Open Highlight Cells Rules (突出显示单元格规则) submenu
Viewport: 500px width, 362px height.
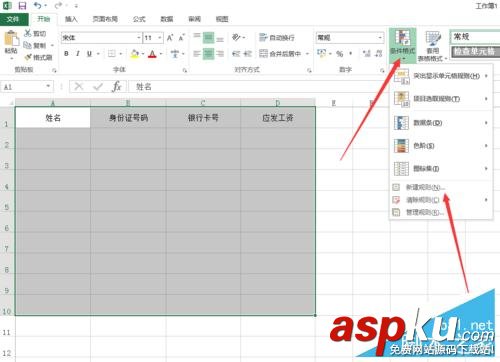coord(441,76)
